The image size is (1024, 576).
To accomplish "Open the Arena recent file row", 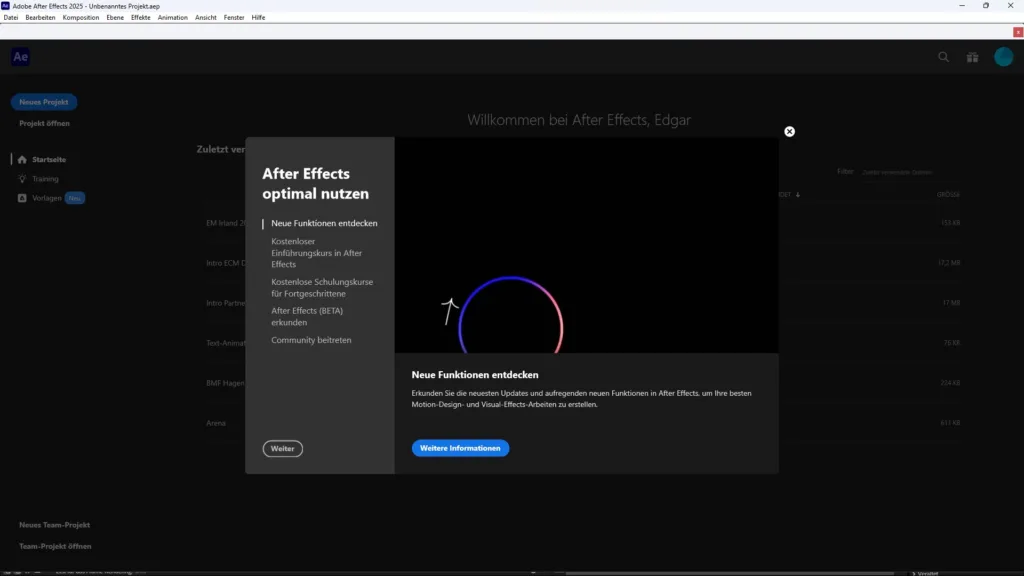I will coord(216,423).
